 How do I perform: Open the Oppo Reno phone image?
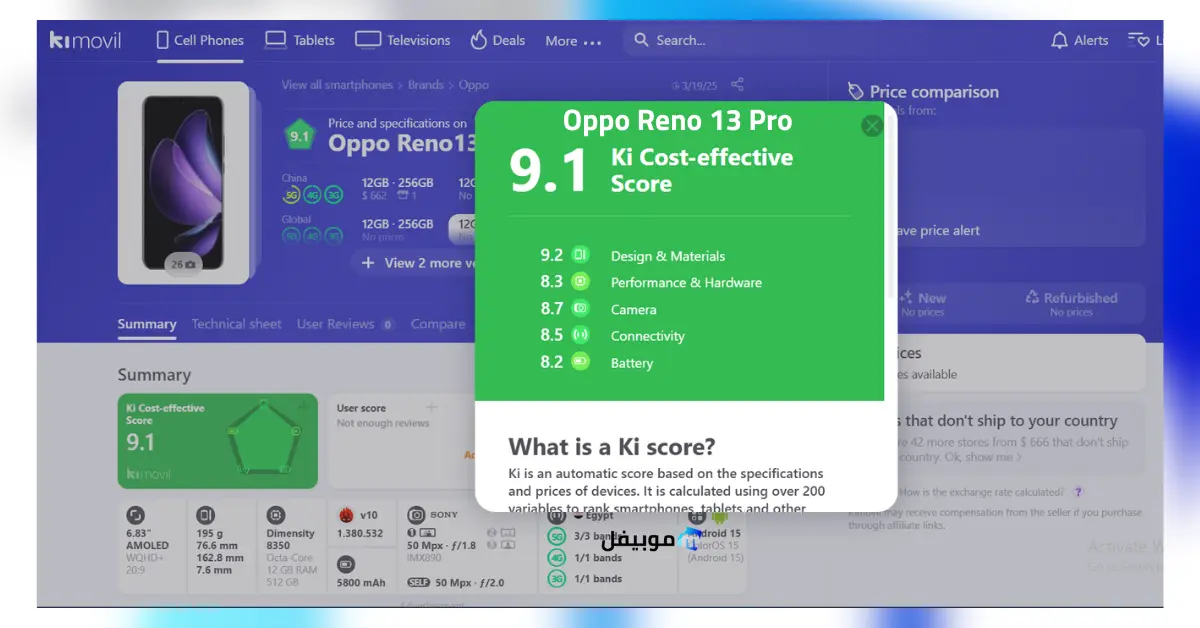point(183,180)
